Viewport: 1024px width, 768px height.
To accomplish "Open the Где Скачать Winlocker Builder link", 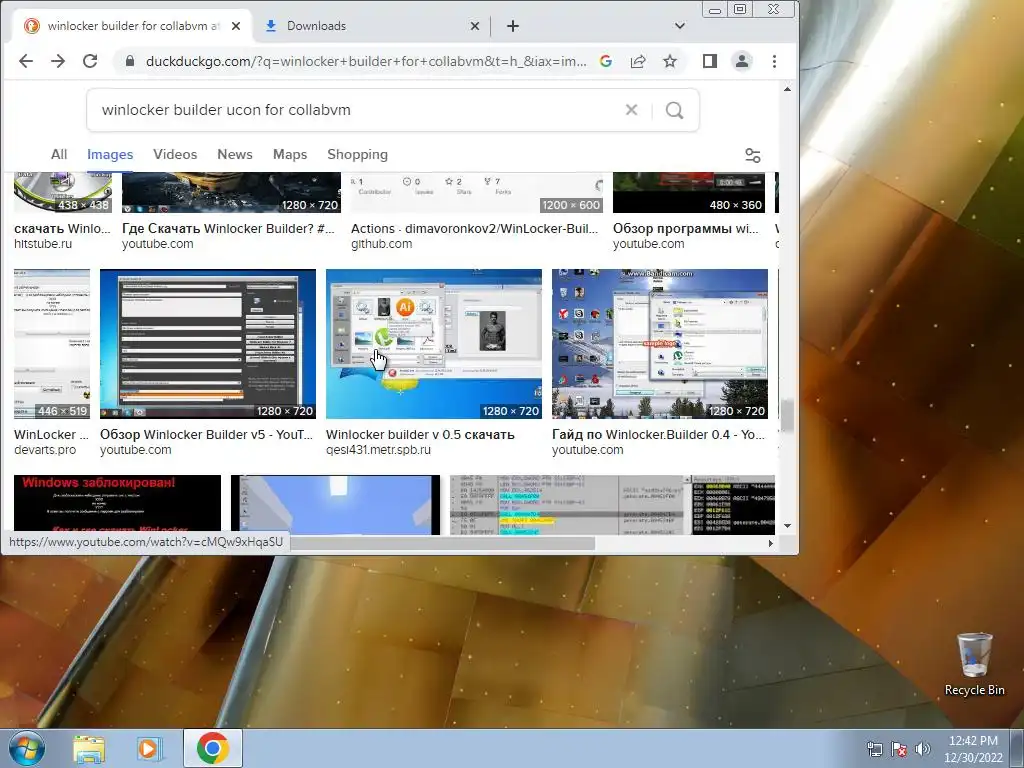I will [228, 229].
